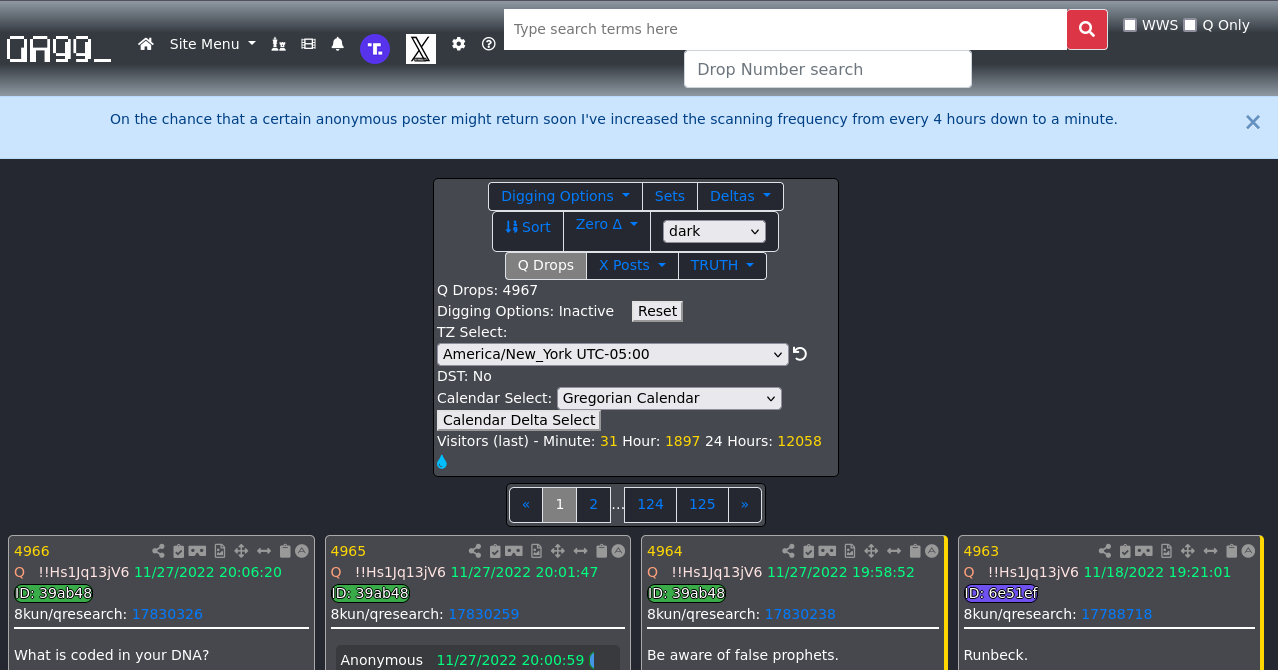Click the share icon on drop 4964
Screen dimensions: 1278x670
pyautogui.click(x=788, y=551)
